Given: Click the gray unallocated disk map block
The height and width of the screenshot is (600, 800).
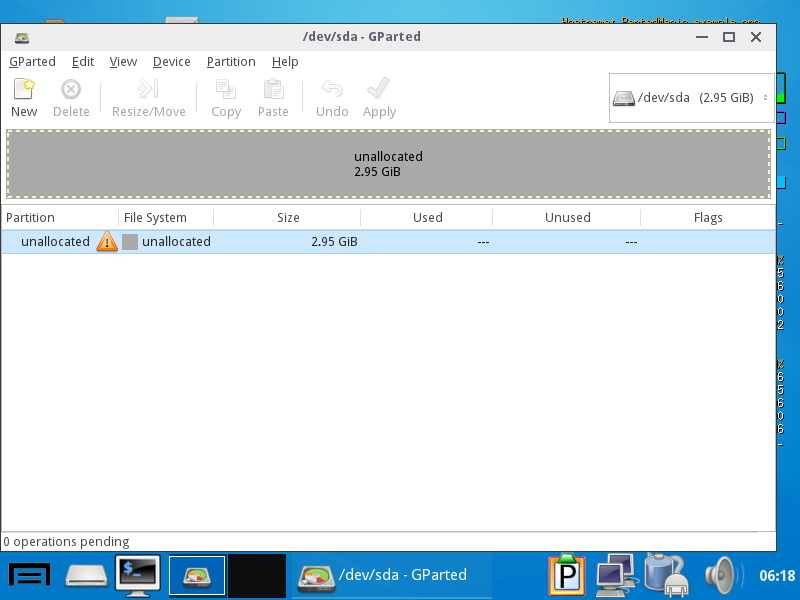Looking at the screenshot, I should tap(388, 164).
